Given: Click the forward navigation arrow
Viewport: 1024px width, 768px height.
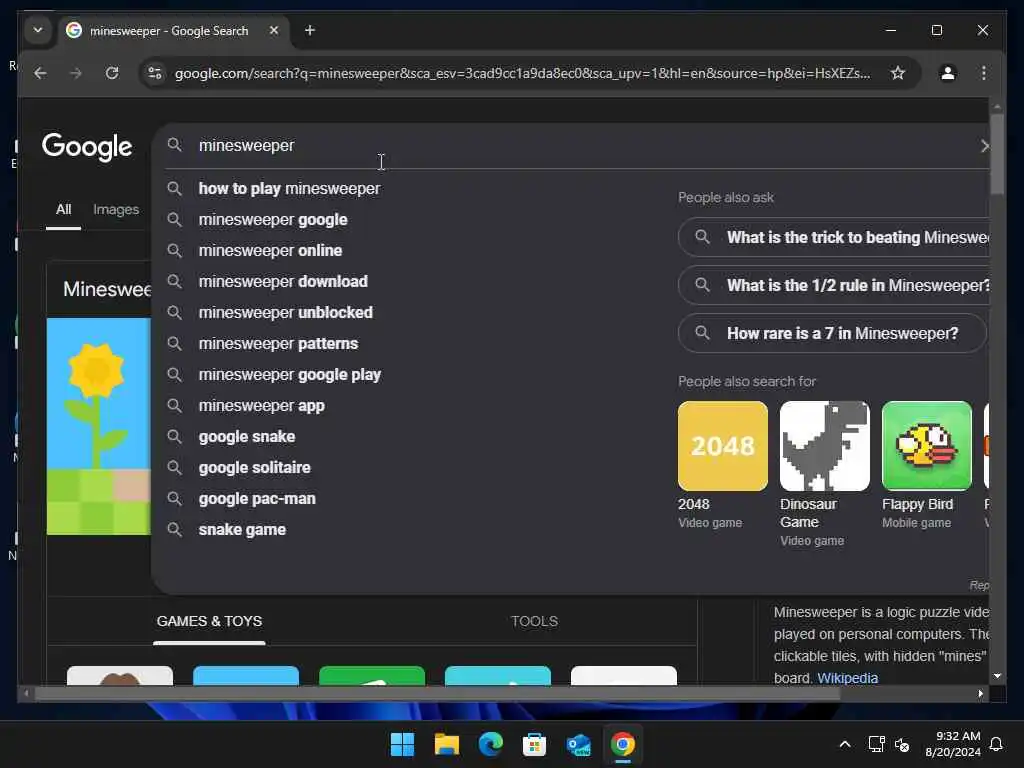Looking at the screenshot, I should click(x=76, y=73).
